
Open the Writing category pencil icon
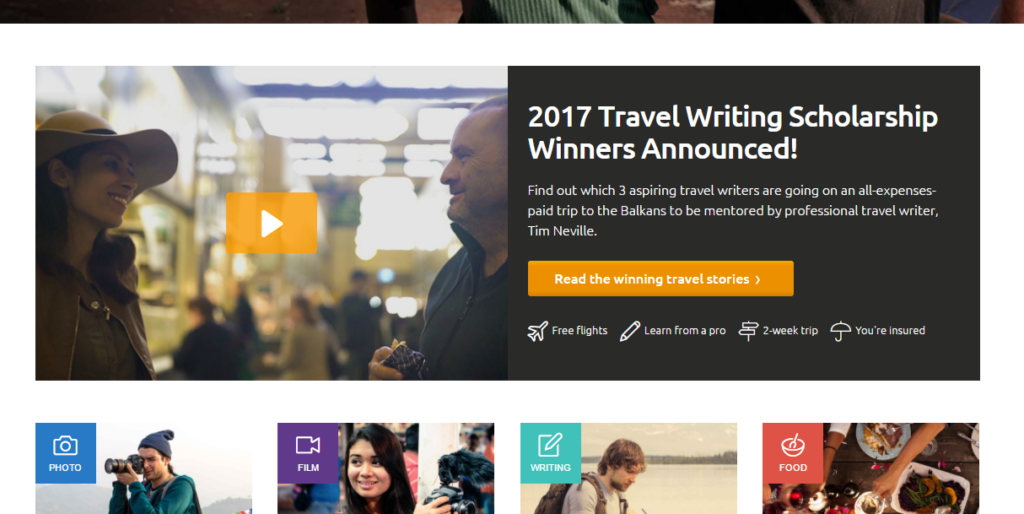pos(550,445)
